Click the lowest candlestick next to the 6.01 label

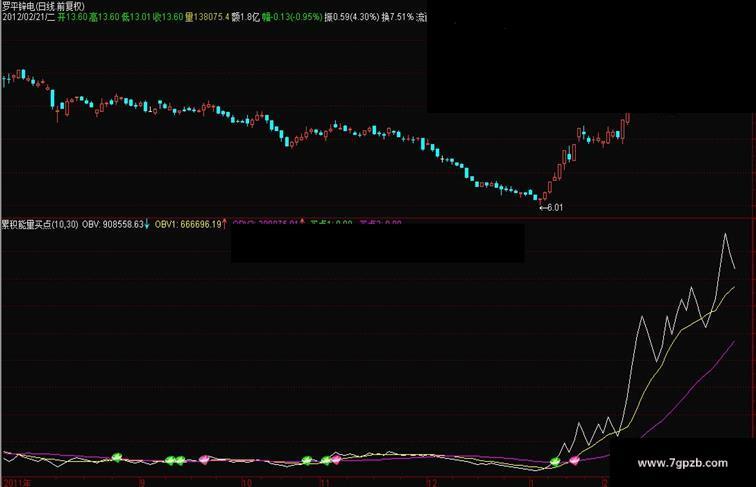point(540,202)
